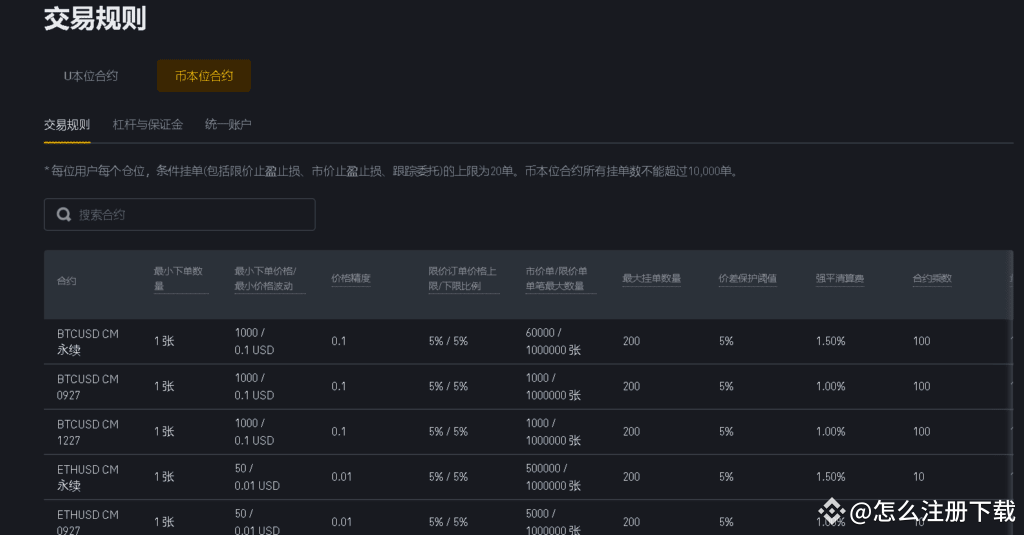Click the watermark logo next to 怎么注册下载
This screenshot has width=1024, height=535.
[832, 512]
